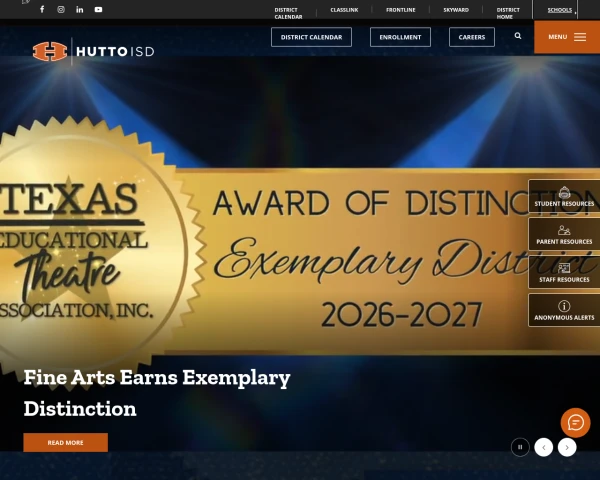Open the LinkedIn icon in top bar

coord(80,10)
